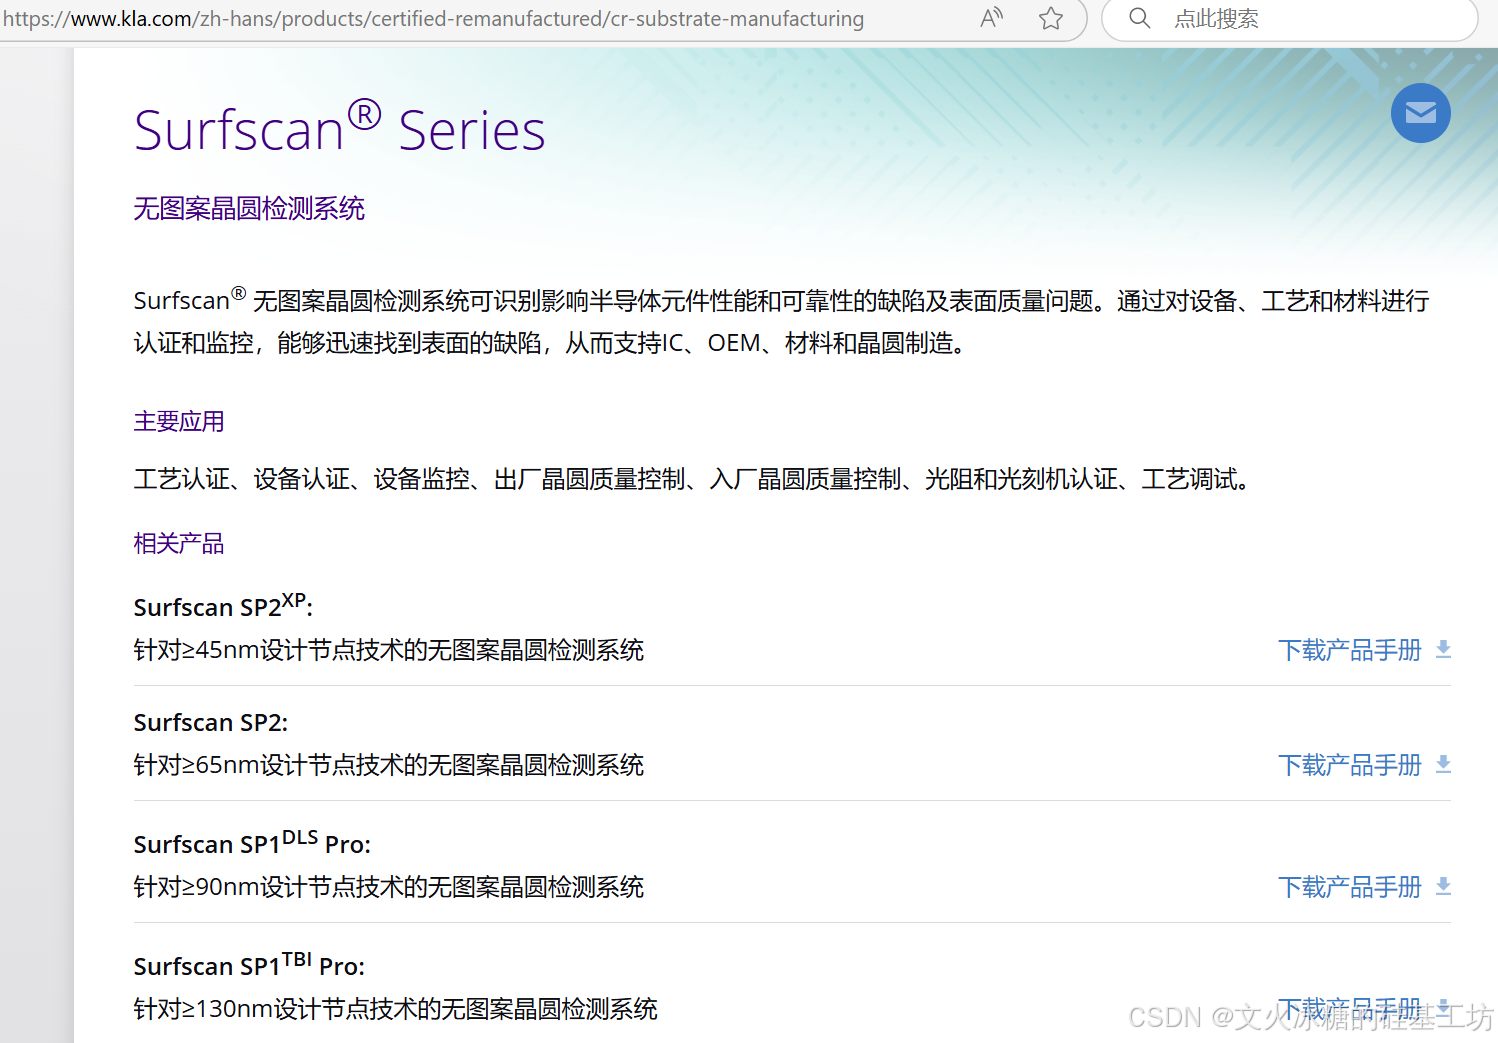Click download arrow icon for SP1 DLS Pro

coord(1443,887)
